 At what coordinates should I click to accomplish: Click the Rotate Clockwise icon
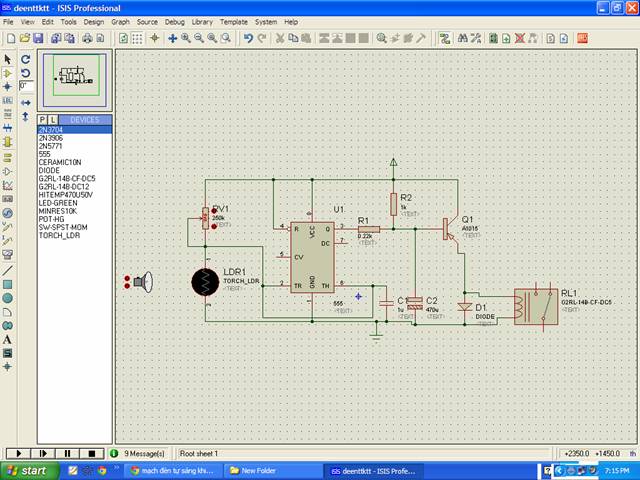(26, 59)
